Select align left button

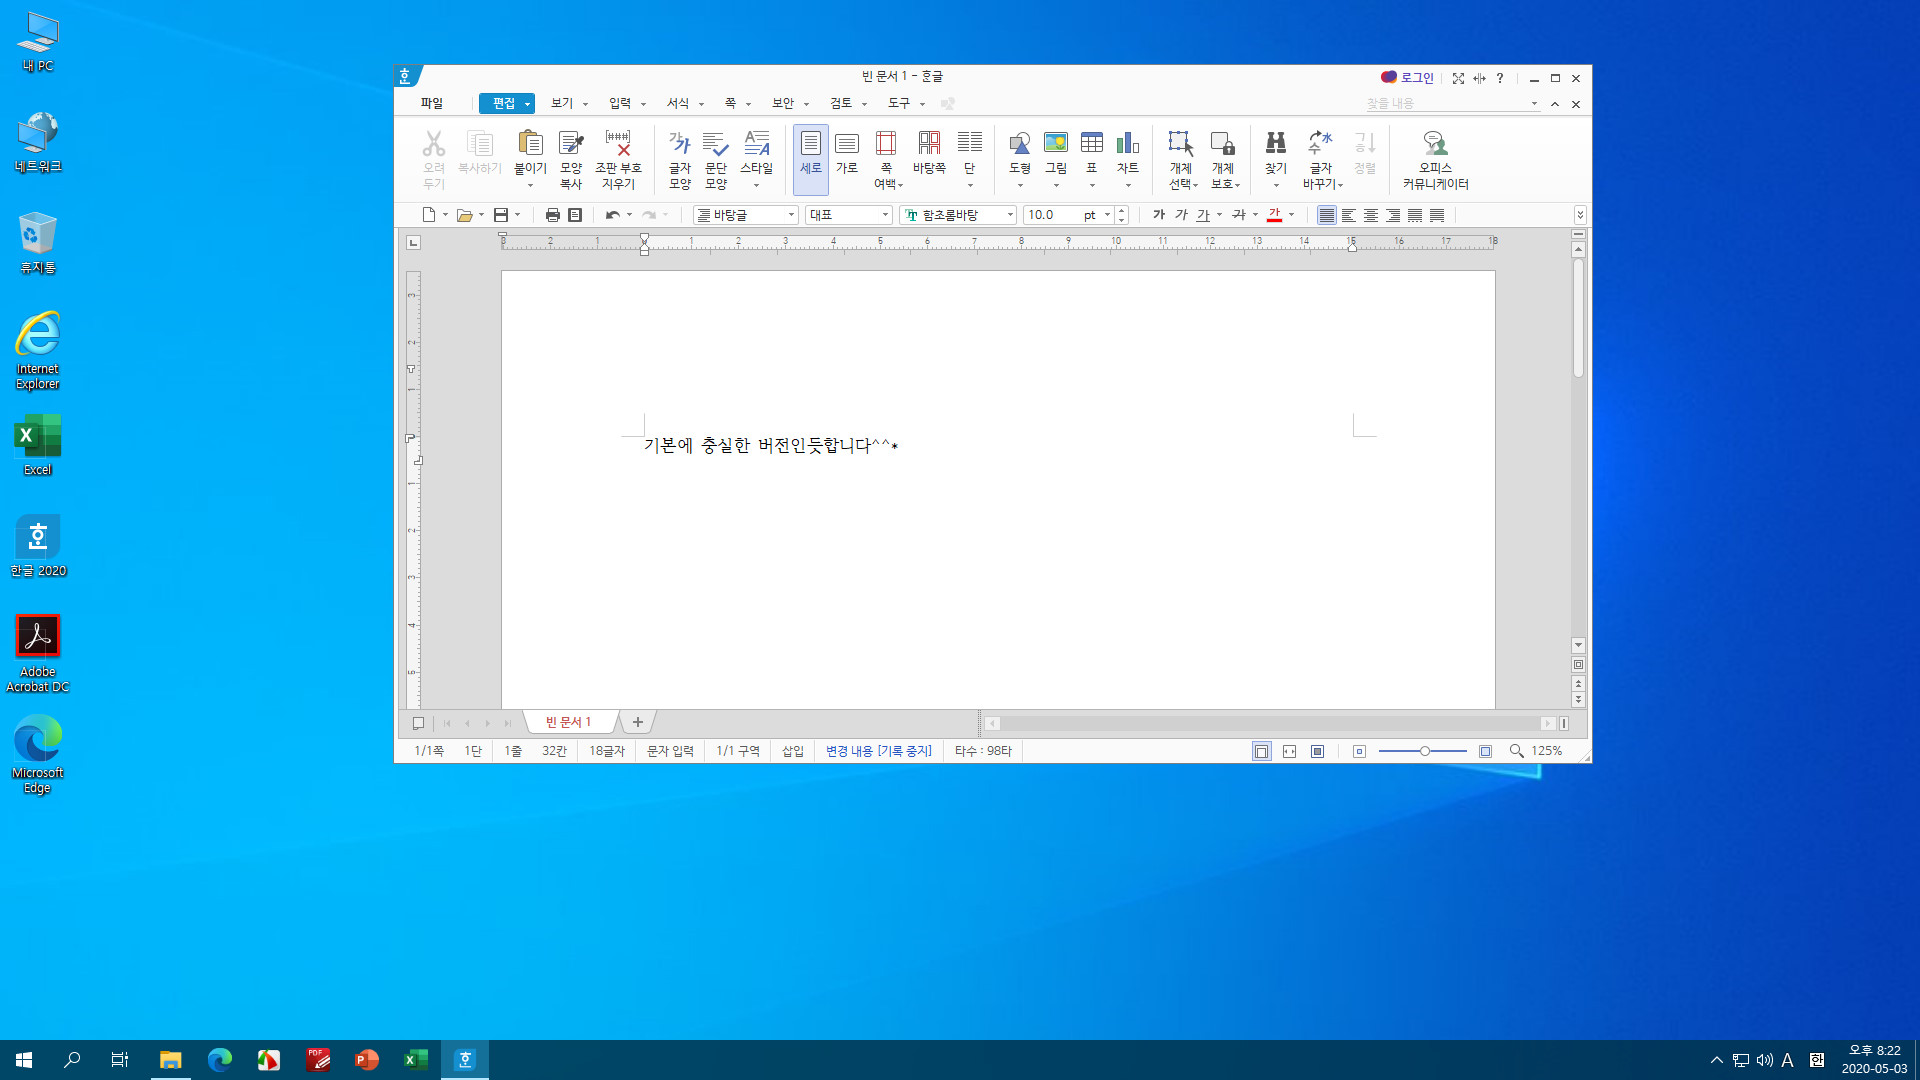coord(1349,215)
